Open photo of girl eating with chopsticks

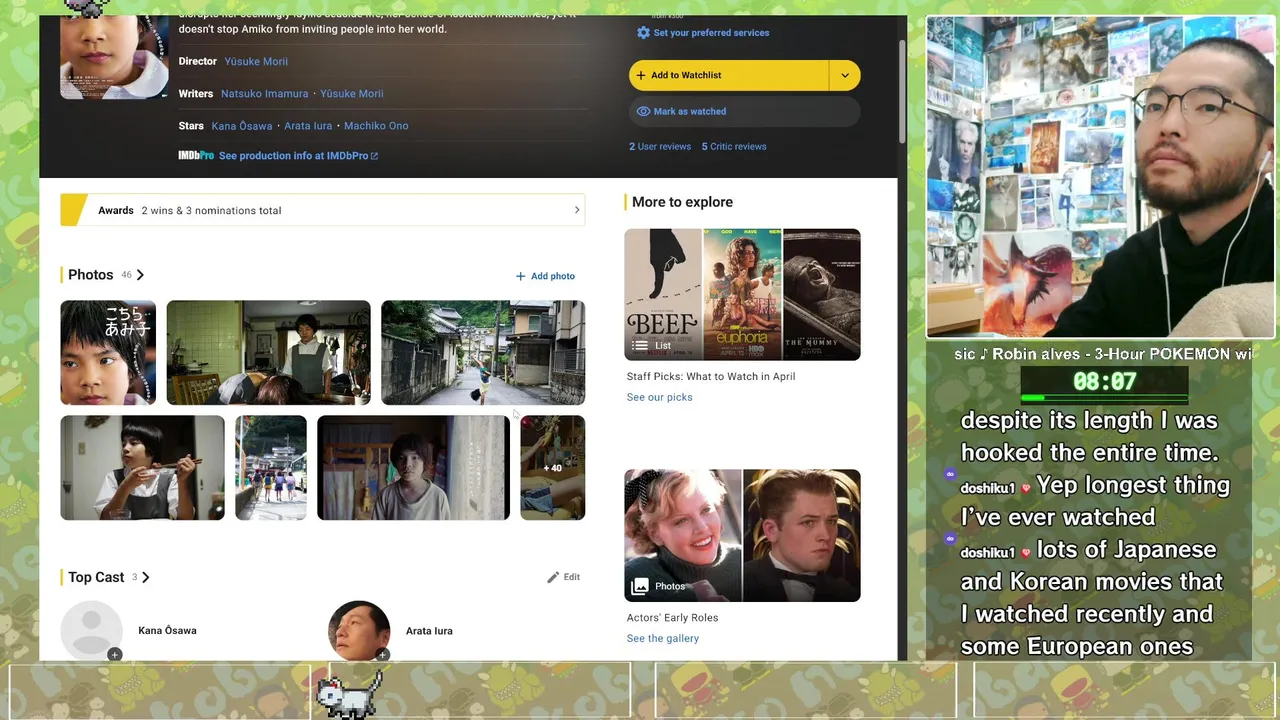pyautogui.click(x=143, y=468)
